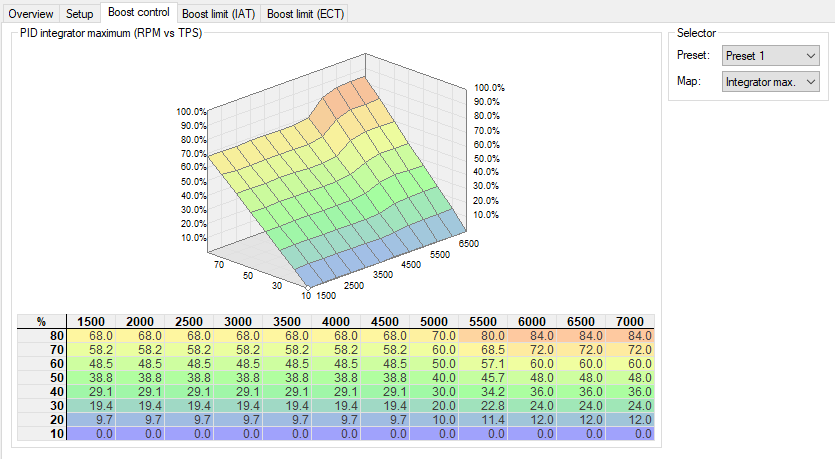Select cell 70.0 at 5000 RPM, 80 TPS
Screen dimensions: 835x459
(434, 336)
